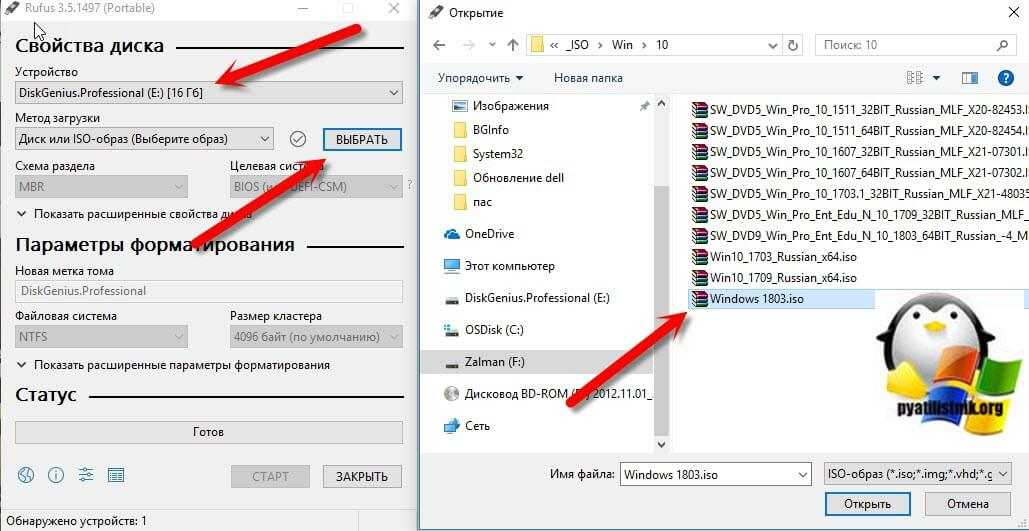
Task: Select file SW_DVD5_Win_Pro_10_1511_64BIT_Russian
Action: point(858,131)
